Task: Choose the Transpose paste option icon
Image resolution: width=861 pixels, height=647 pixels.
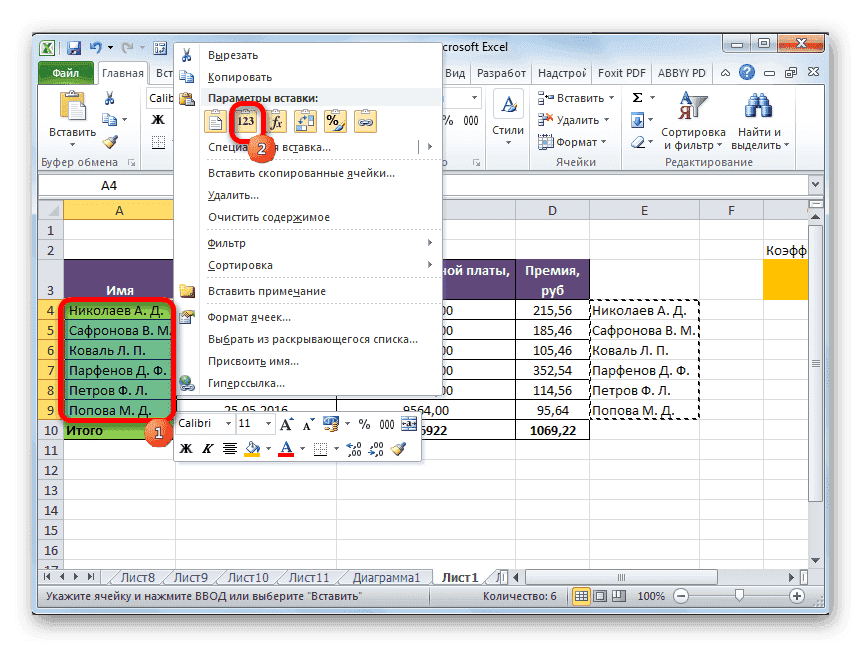Action: click(305, 121)
